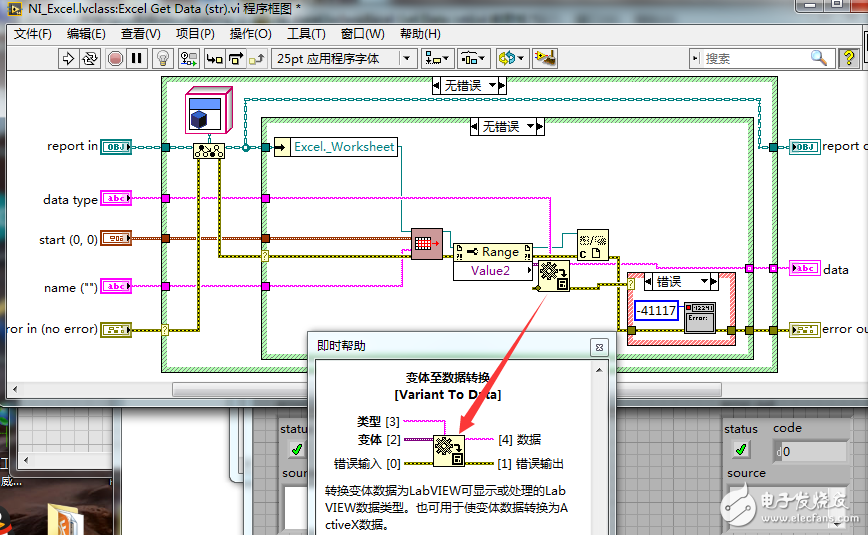Close the 即时帮助 context help window
The image size is (868, 535).
click(x=599, y=347)
